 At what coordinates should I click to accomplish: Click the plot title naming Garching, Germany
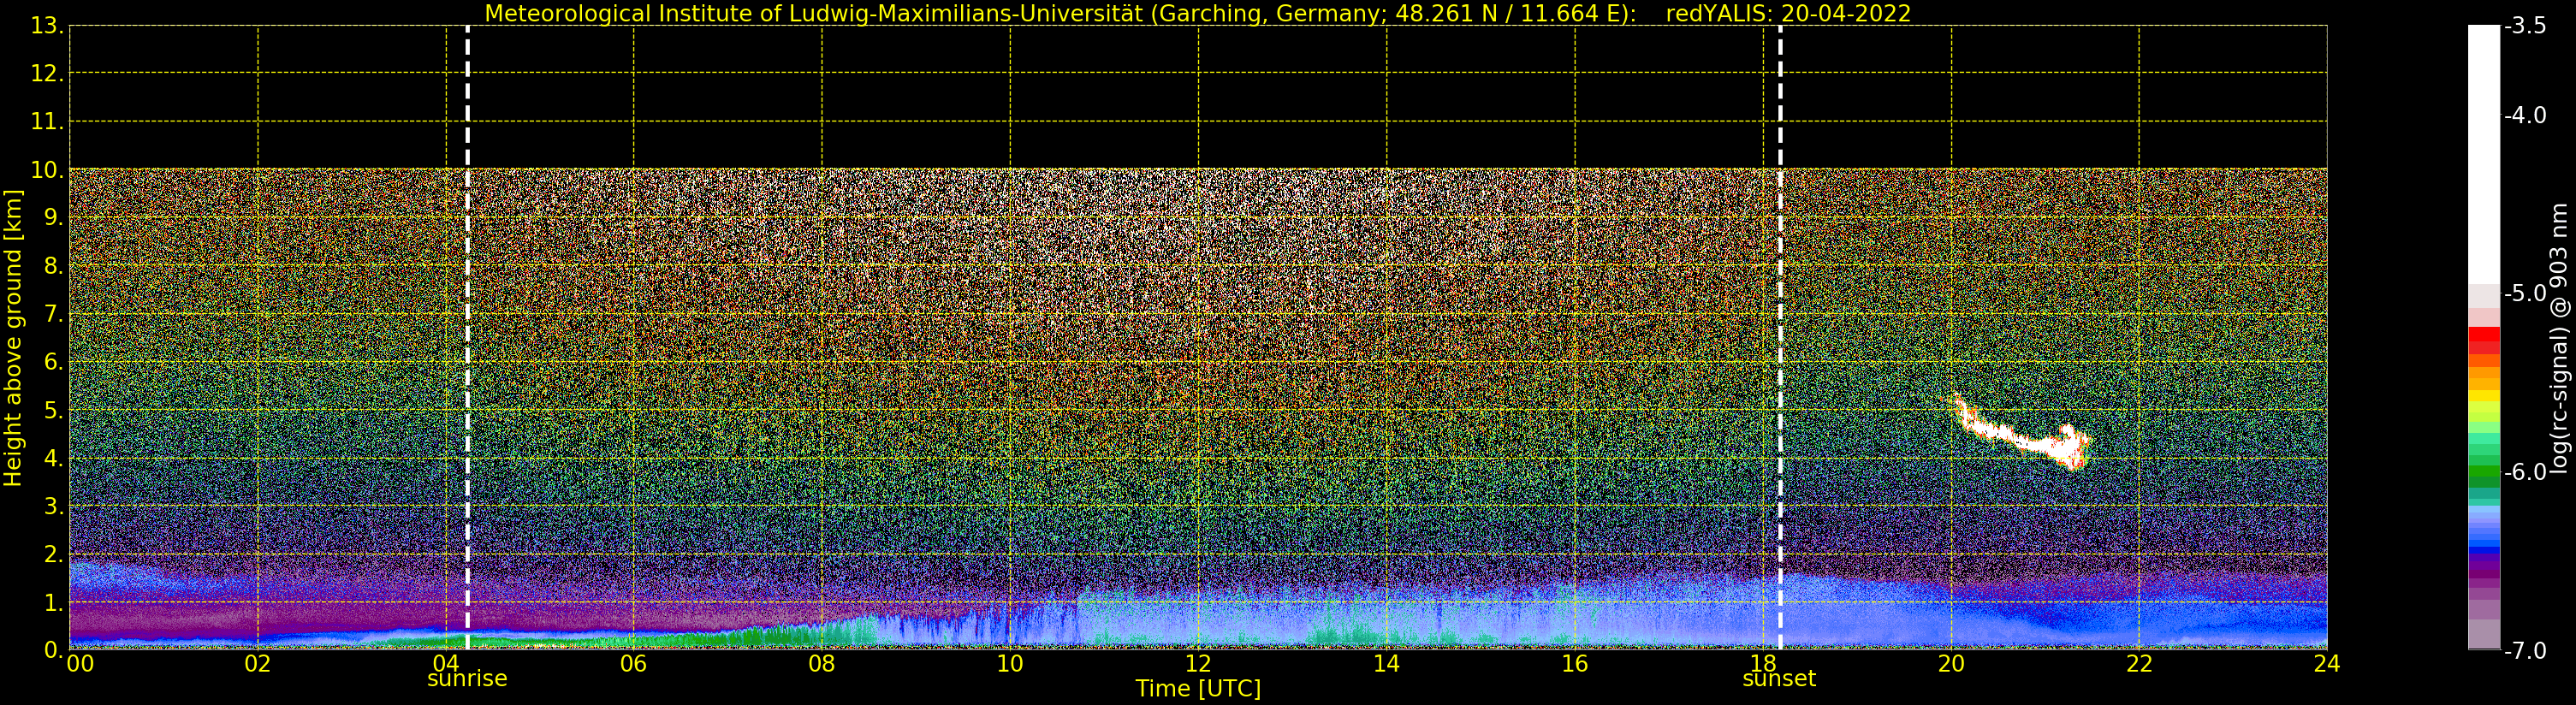tap(1197, 14)
